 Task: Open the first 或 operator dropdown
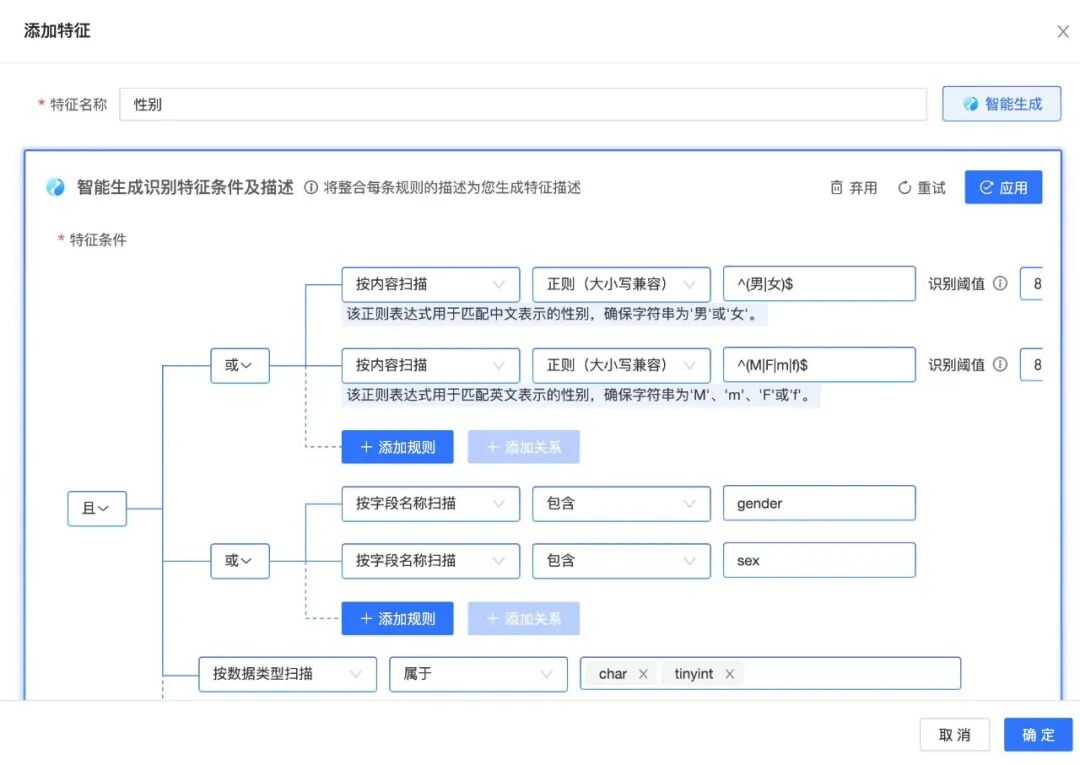coord(239,365)
